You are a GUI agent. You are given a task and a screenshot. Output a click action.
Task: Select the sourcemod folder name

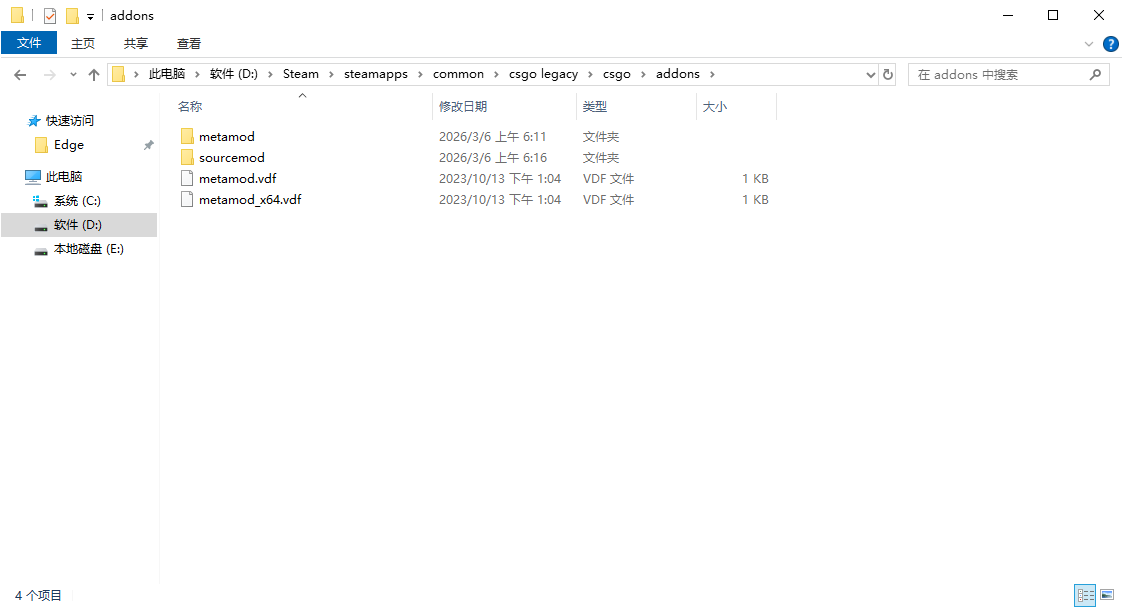pos(231,158)
